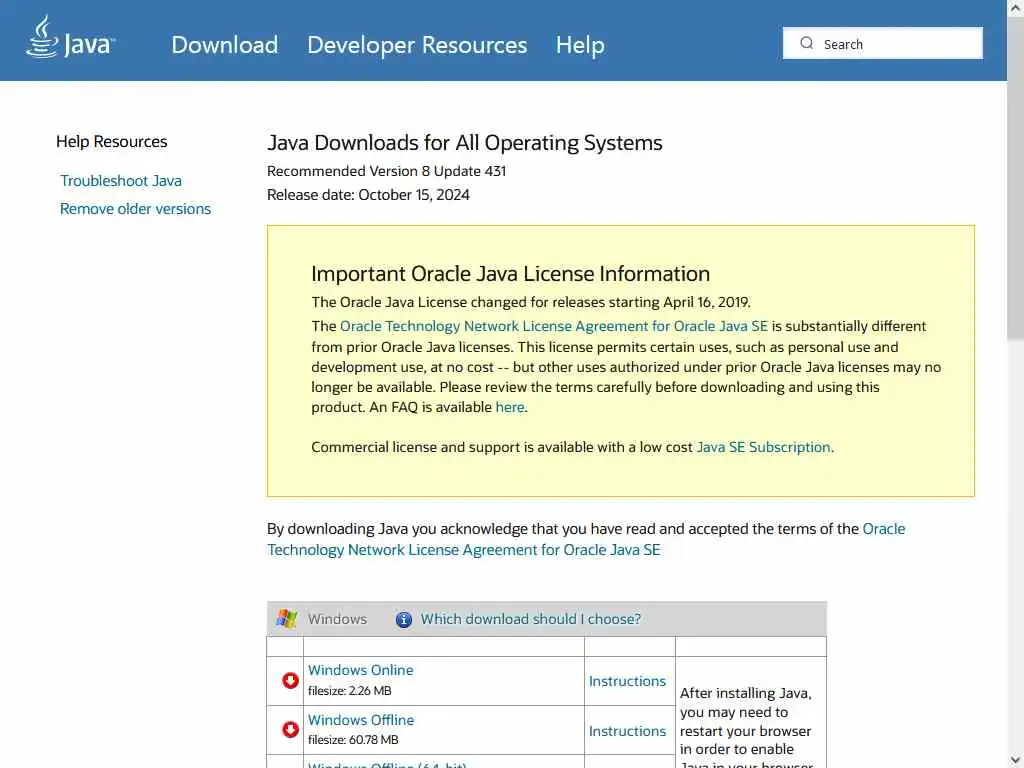Open the Troubleshoot Java link
Viewport: 1024px width, 768px height.
pyautogui.click(x=121, y=181)
